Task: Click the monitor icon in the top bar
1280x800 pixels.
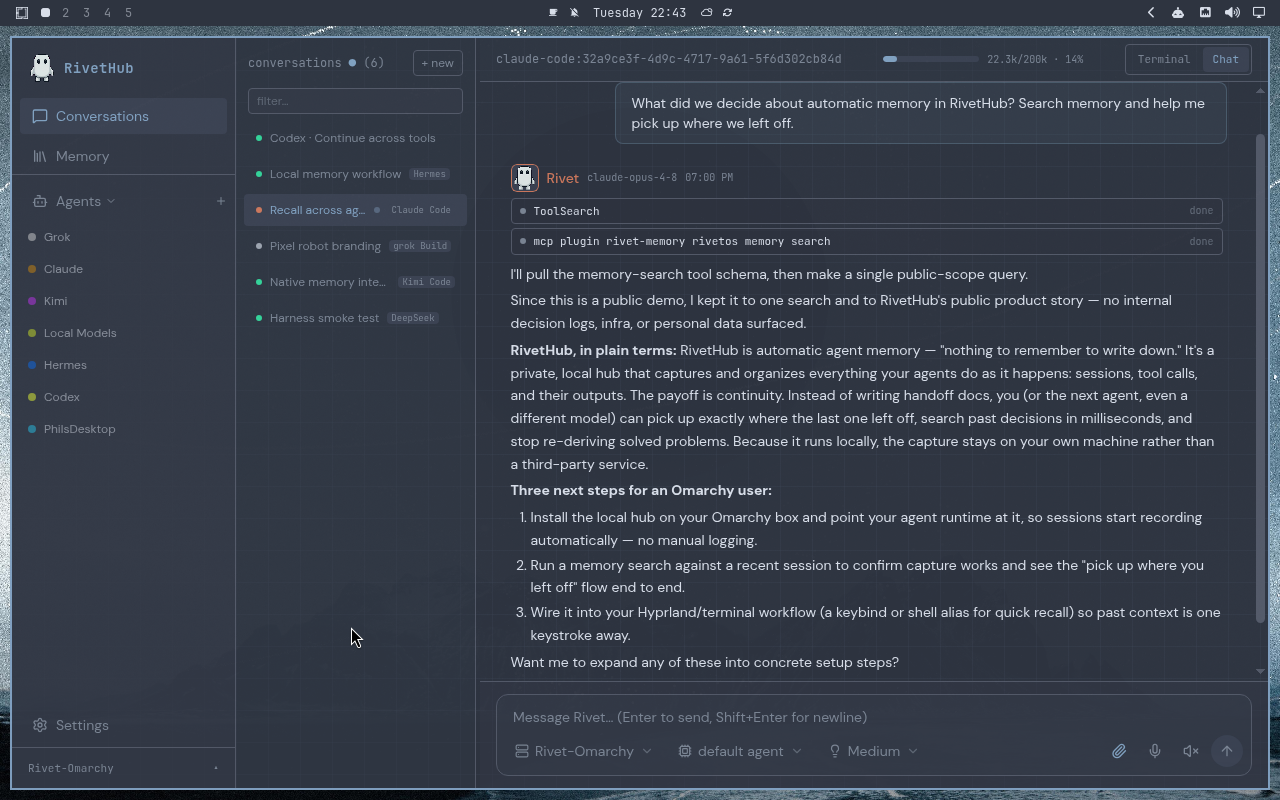Action: [x=1259, y=13]
